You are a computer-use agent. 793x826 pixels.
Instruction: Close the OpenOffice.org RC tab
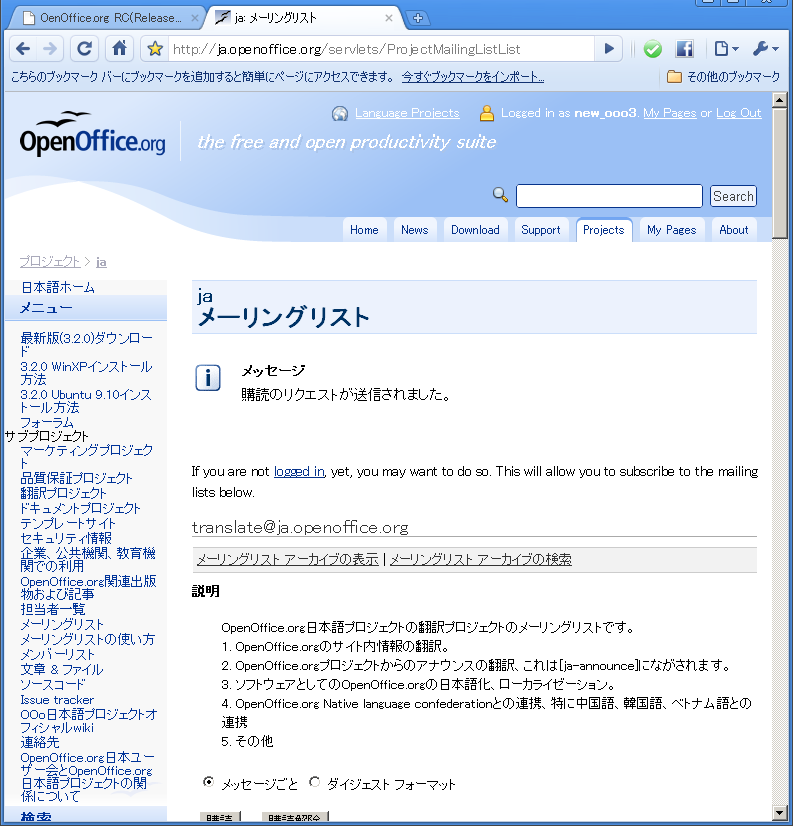194,18
